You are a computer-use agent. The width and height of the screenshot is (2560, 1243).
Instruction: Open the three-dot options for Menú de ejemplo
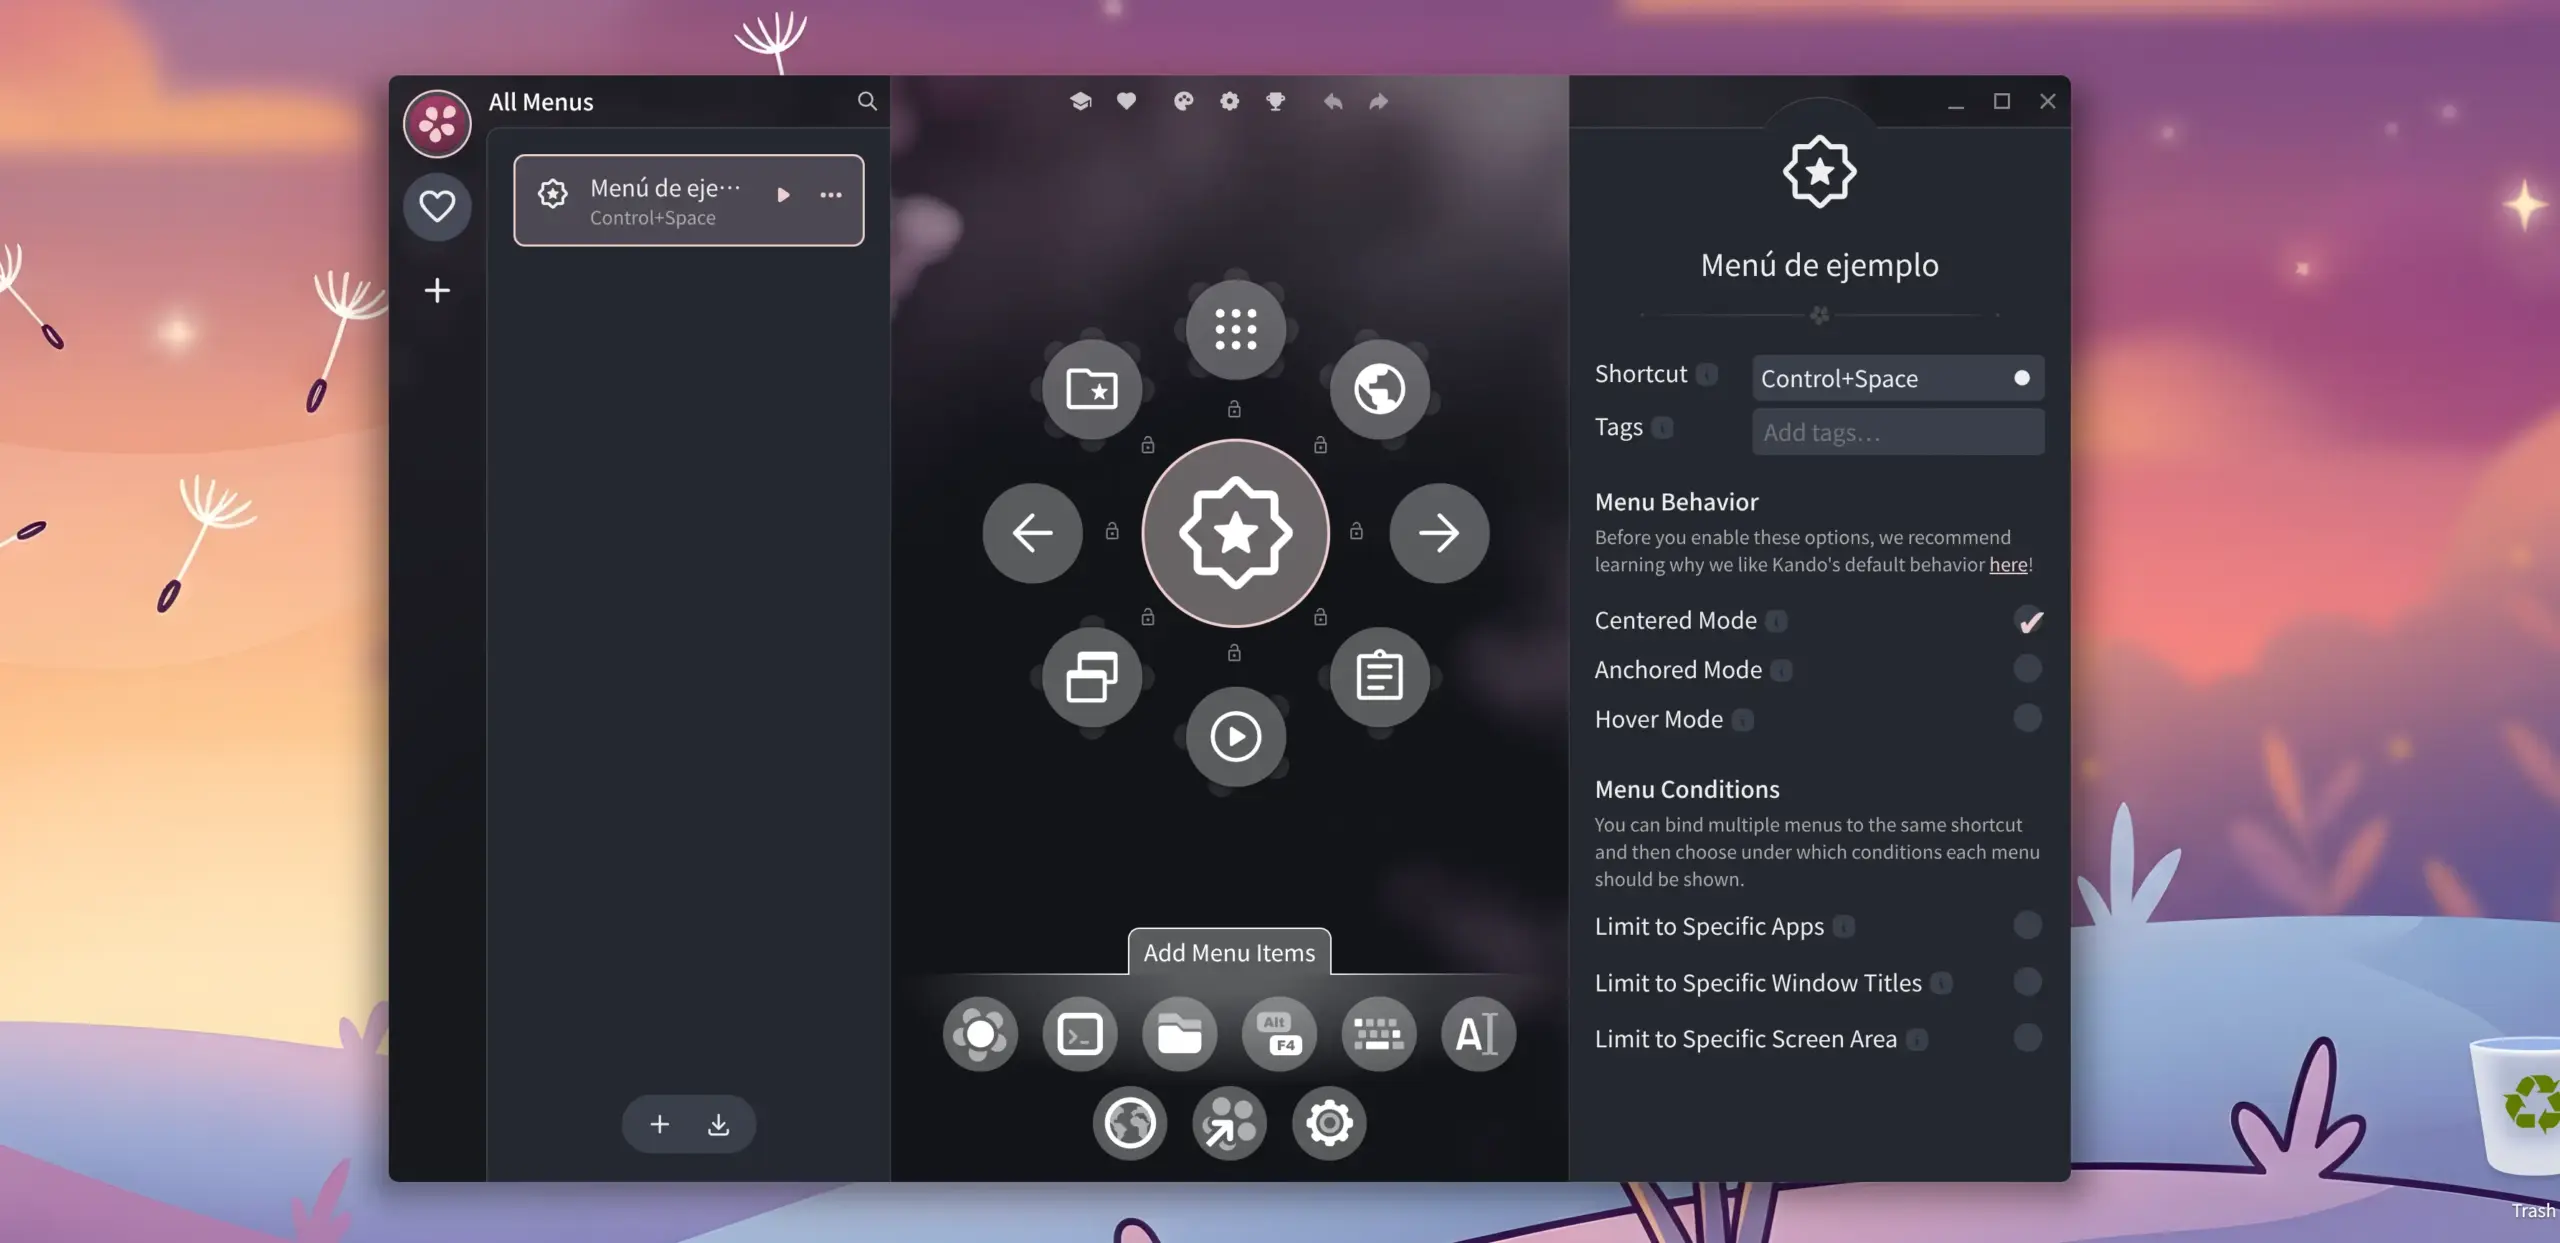click(831, 195)
